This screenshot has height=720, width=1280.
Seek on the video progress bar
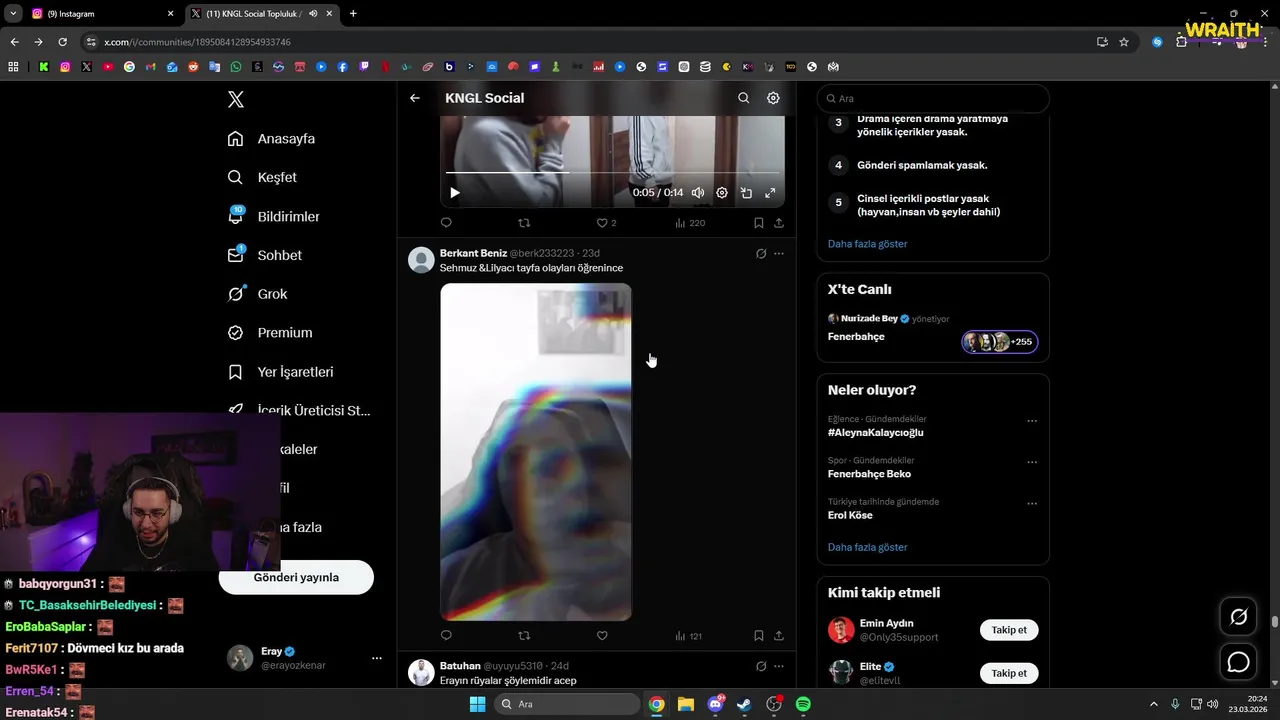[x=612, y=172]
